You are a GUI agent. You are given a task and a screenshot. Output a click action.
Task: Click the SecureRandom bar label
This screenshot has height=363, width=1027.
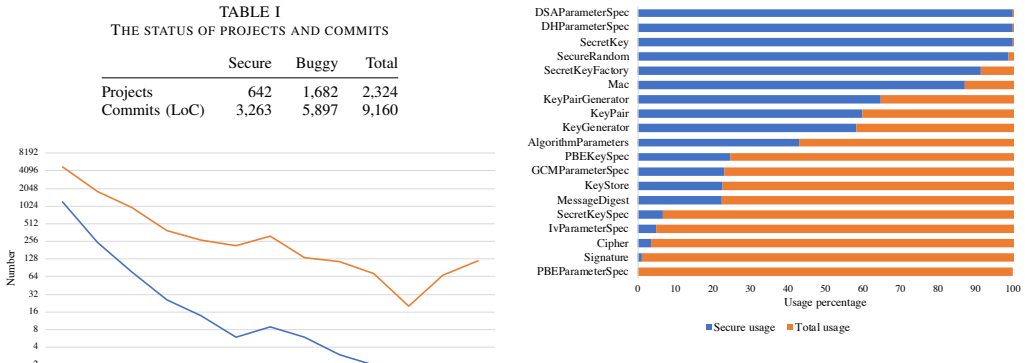593,56
